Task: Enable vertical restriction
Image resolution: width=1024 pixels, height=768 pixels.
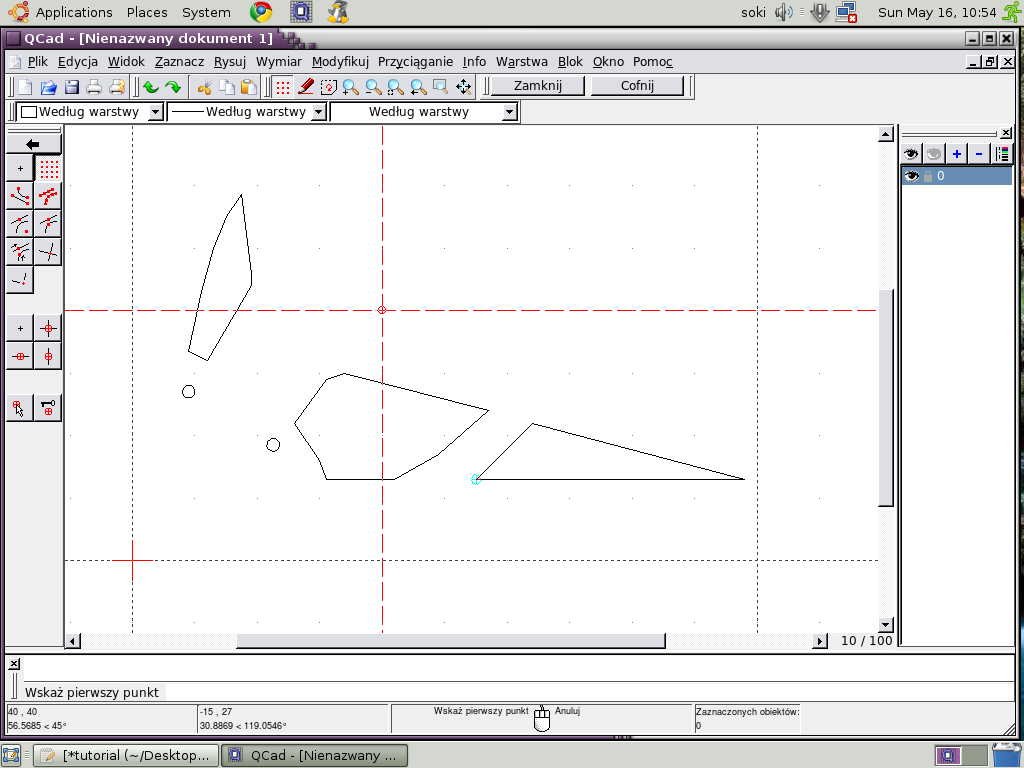Action: coord(48,357)
